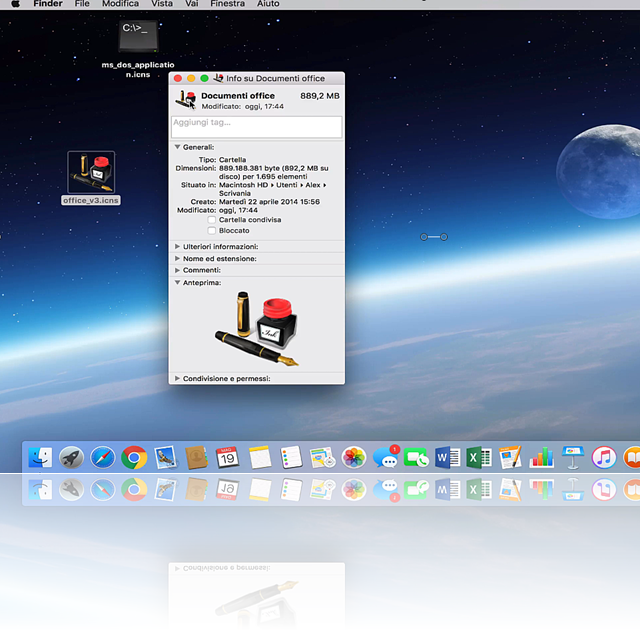Open the Finder menu
The height and width of the screenshot is (630, 640).
coord(48,4)
